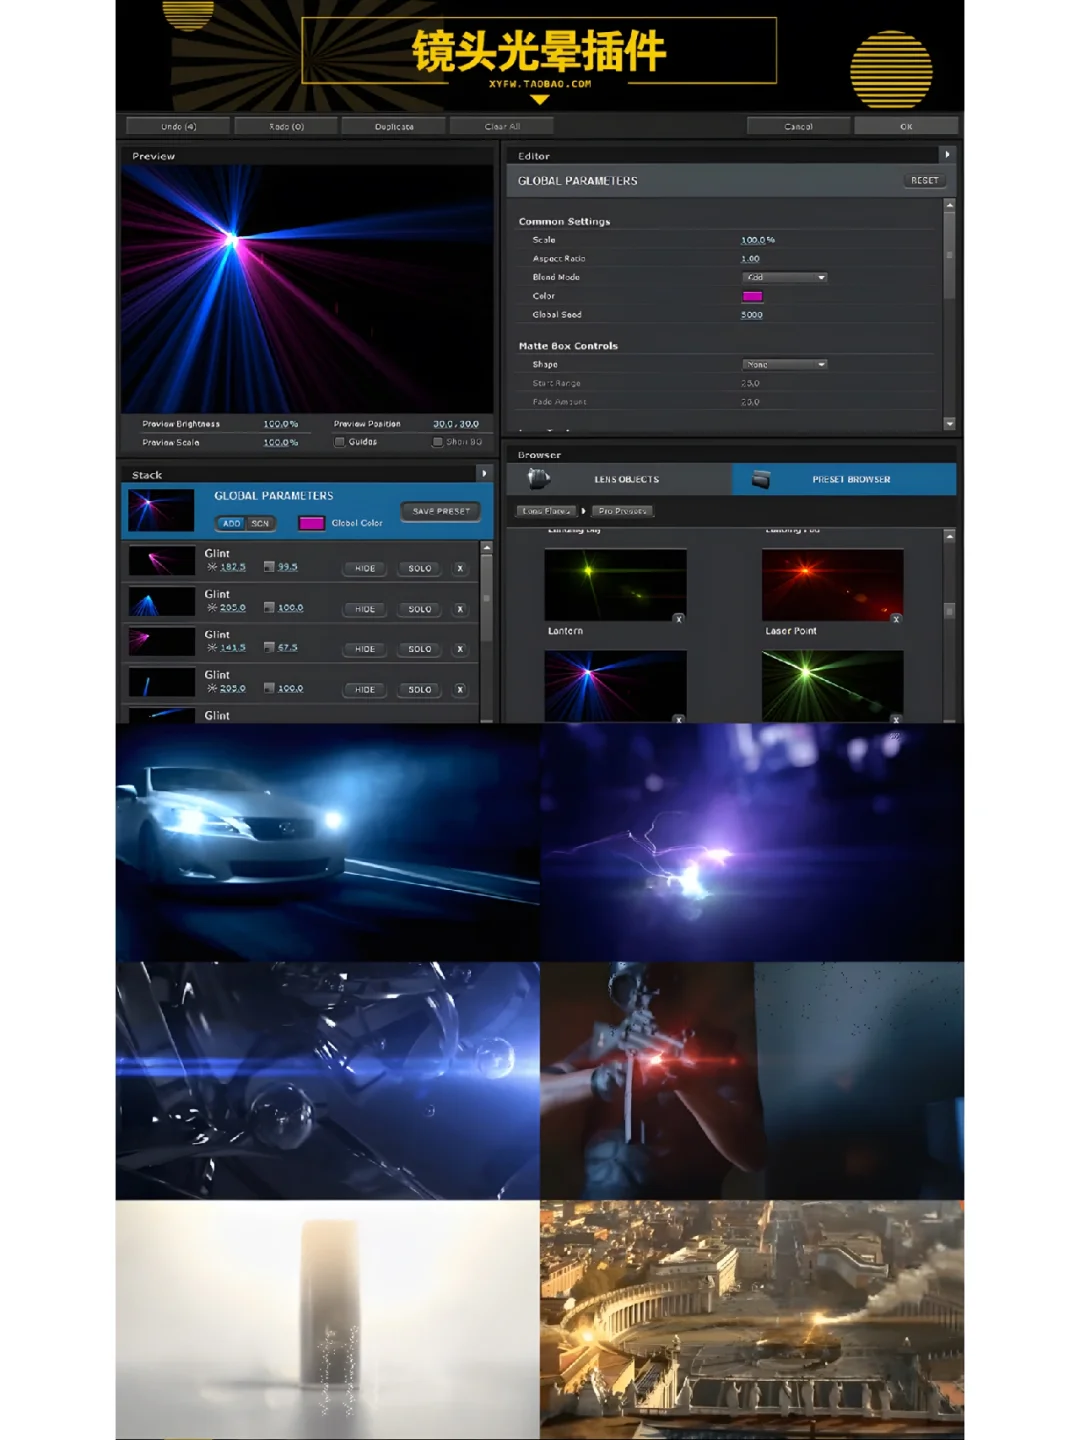1080x1440 pixels.
Task: Click the Glint brightness value 182.5
Action: [x=233, y=567]
